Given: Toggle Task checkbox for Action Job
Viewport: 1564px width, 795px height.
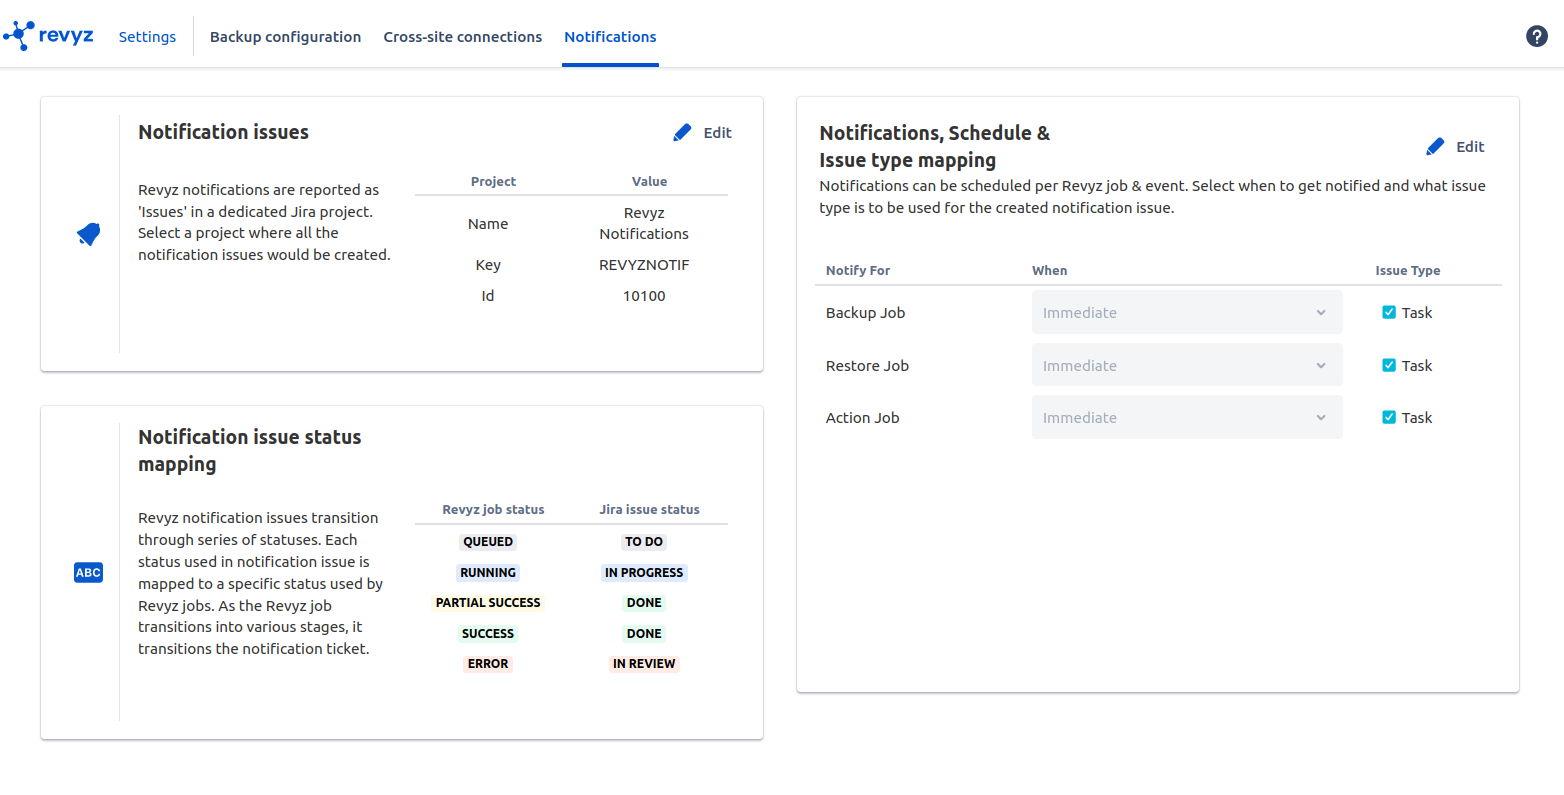Looking at the screenshot, I should click(x=1389, y=418).
